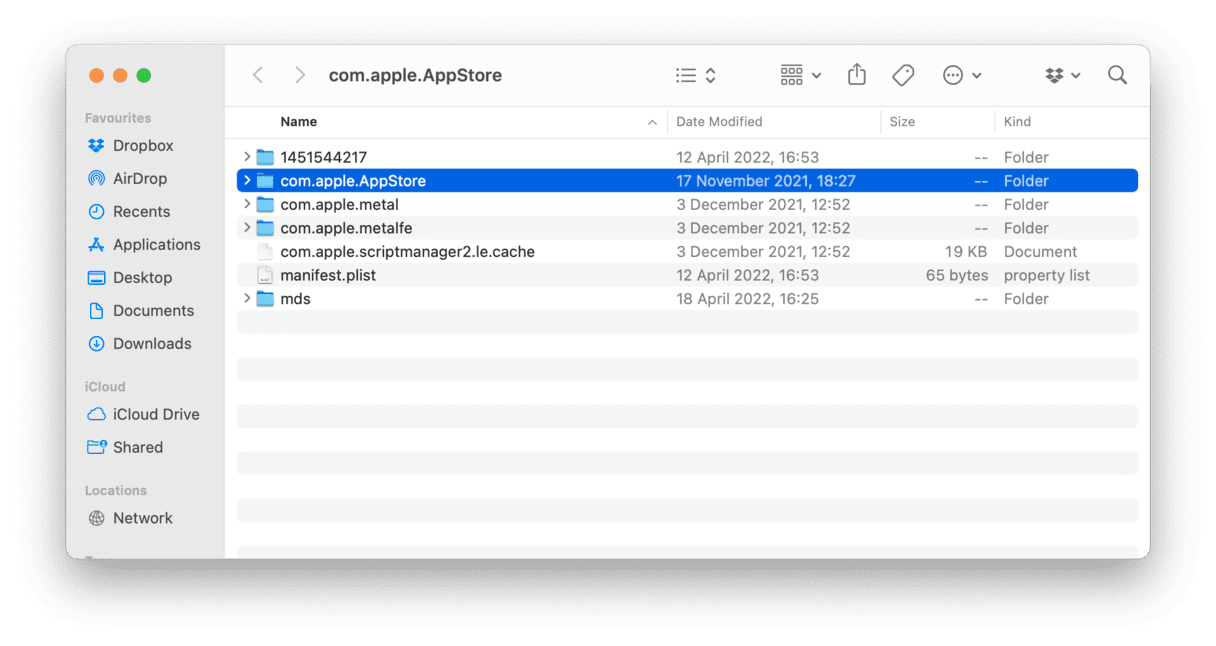Viewport: 1216px width, 646px height.
Task: Select the com.apple.metalfe row name
Action: tap(346, 228)
